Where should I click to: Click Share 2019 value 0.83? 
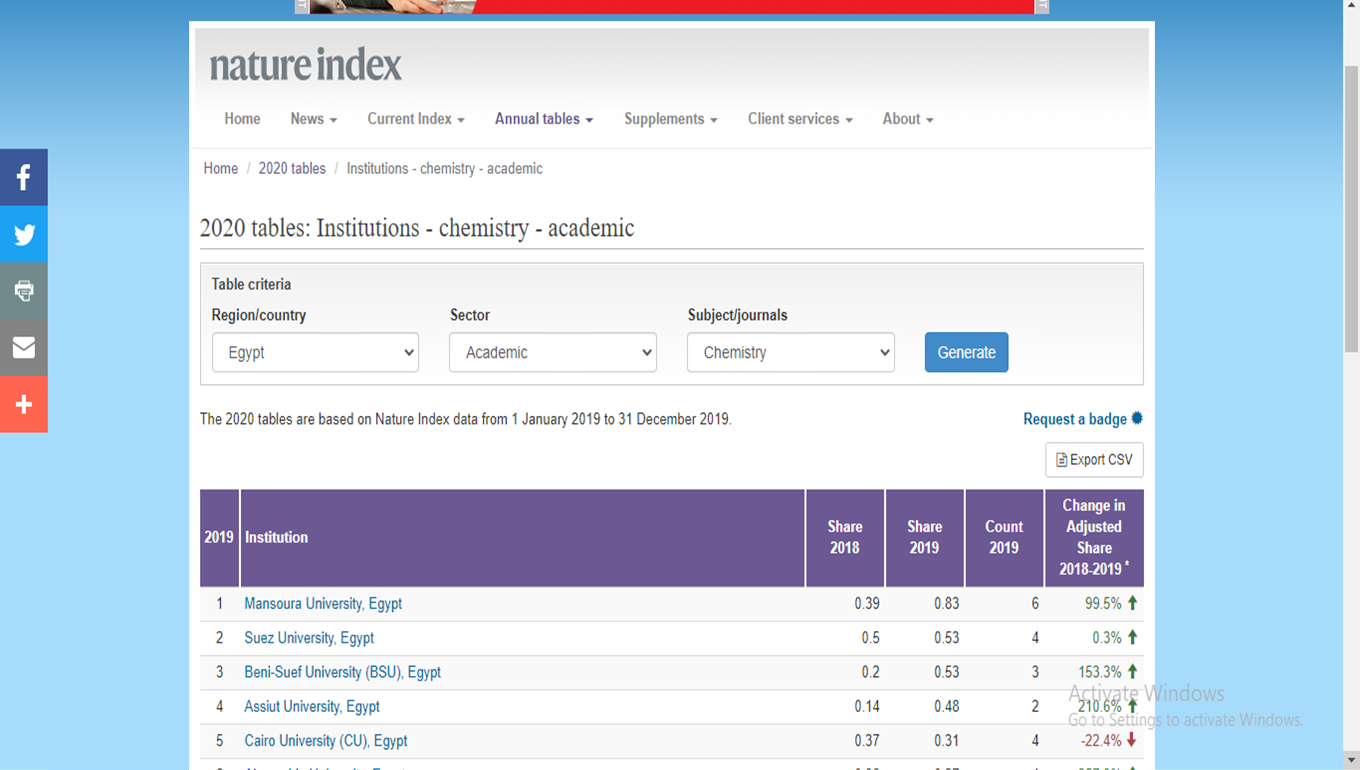click(946, 604)
